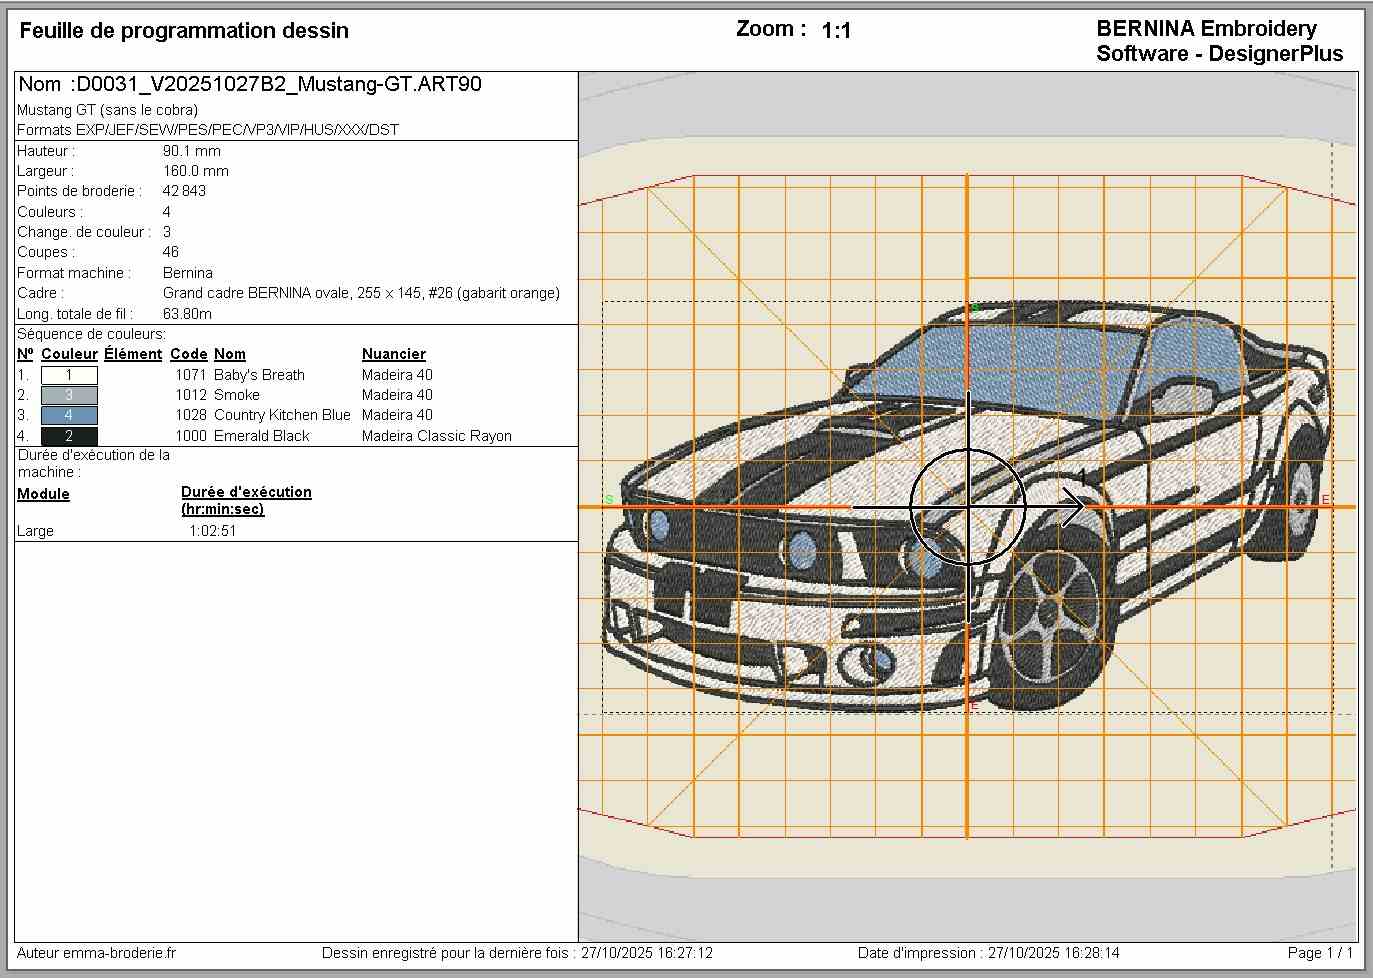
Task: Click the Module column header
Action: point(43,494)
